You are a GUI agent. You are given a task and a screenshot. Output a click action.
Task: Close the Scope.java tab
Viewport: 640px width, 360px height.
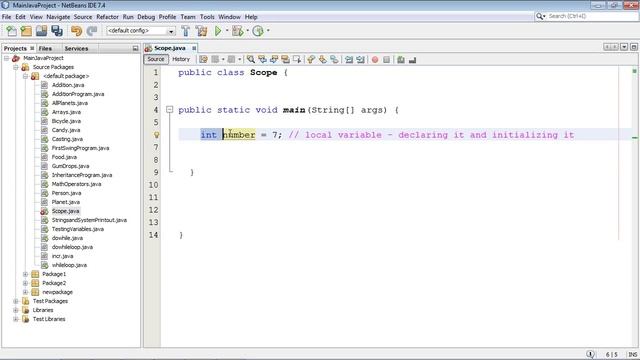[x=194, y=48]
